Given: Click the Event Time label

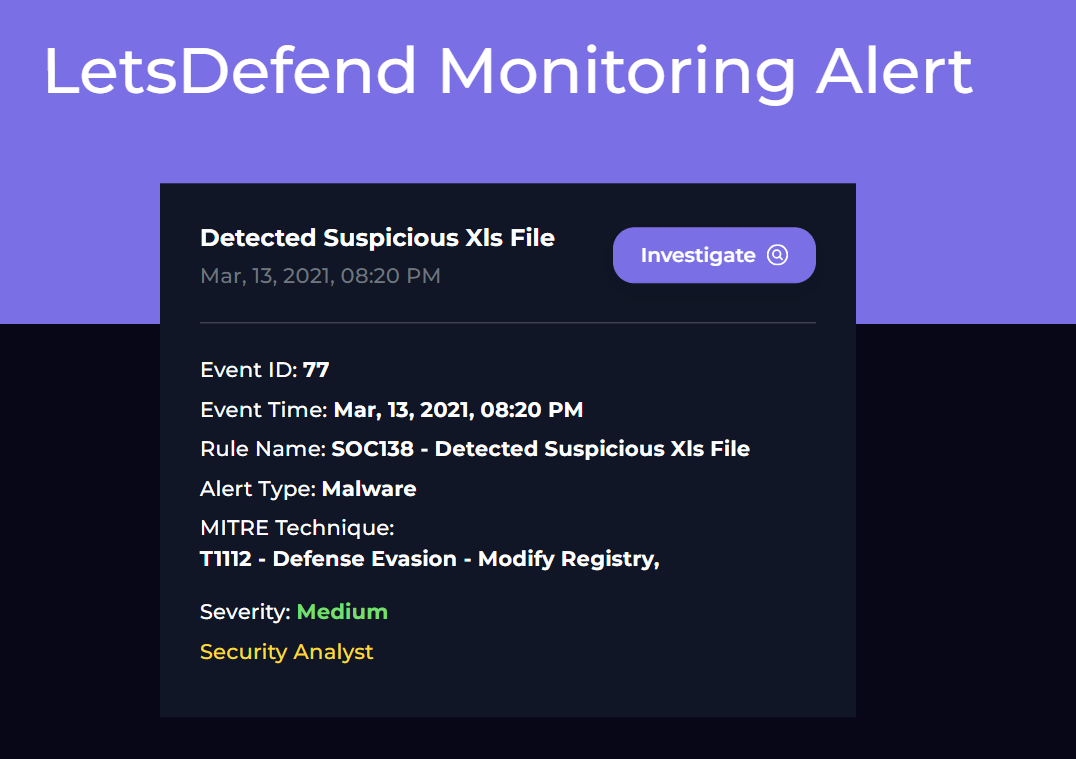Looking at the screenshot, I should tap(264, 410).
